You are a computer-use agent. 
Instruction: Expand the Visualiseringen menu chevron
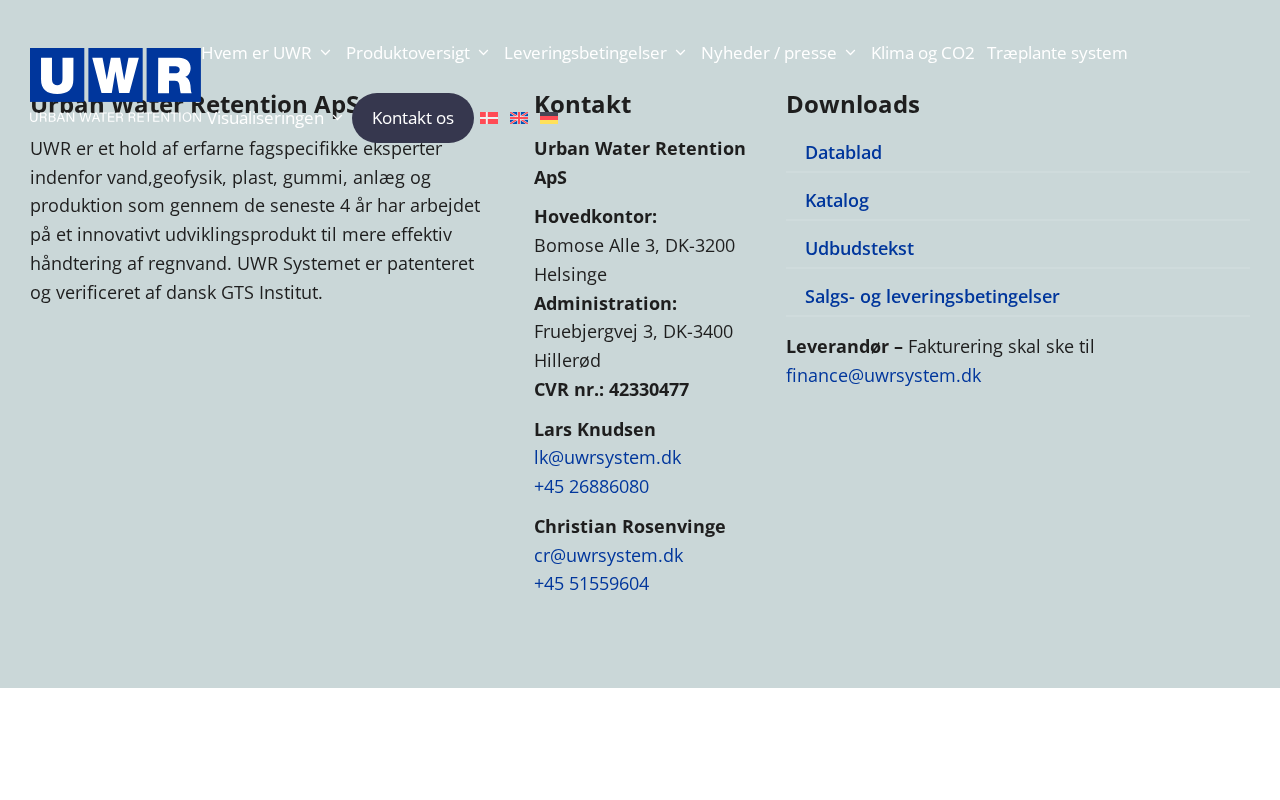coord(338,118)
